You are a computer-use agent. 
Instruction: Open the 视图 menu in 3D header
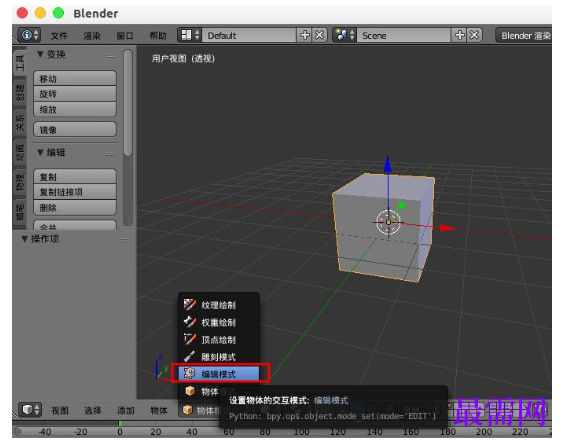click(59, 411)
